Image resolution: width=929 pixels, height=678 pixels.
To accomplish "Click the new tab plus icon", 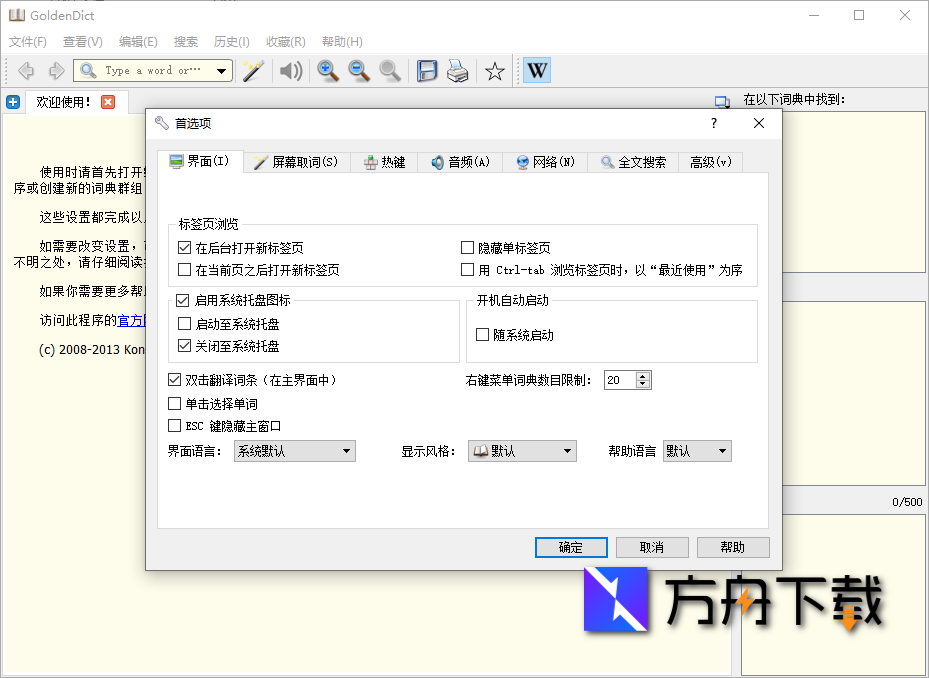I will point(13,101).
